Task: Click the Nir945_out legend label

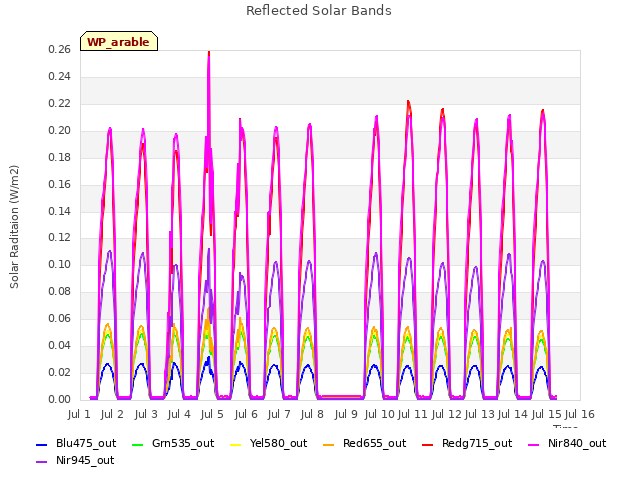Action: pos(85,460)
